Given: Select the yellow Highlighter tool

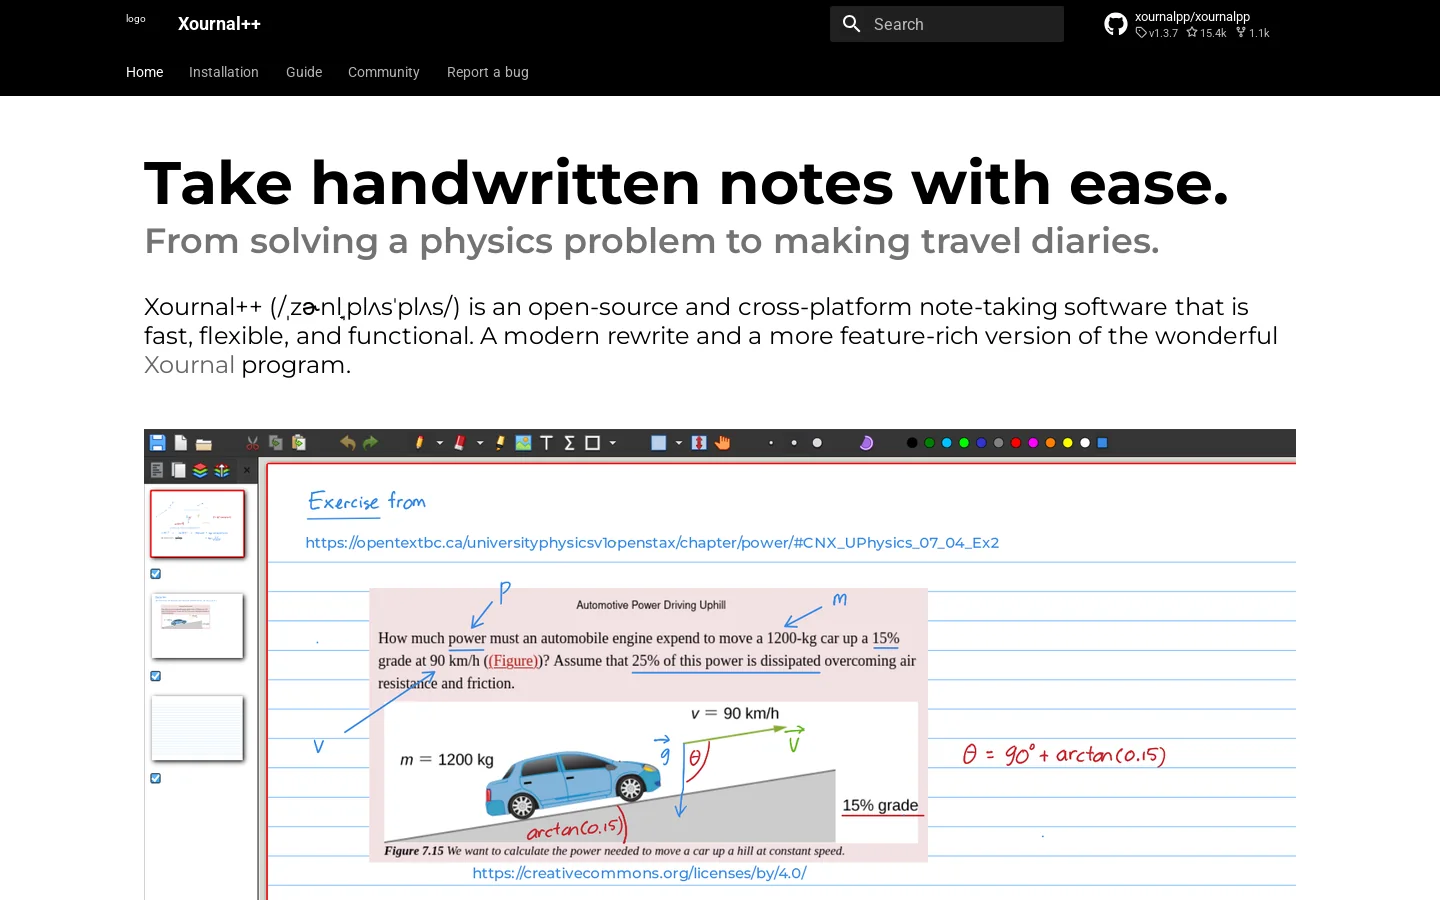Looking at the screenshot, I should [x=500, y=443].
